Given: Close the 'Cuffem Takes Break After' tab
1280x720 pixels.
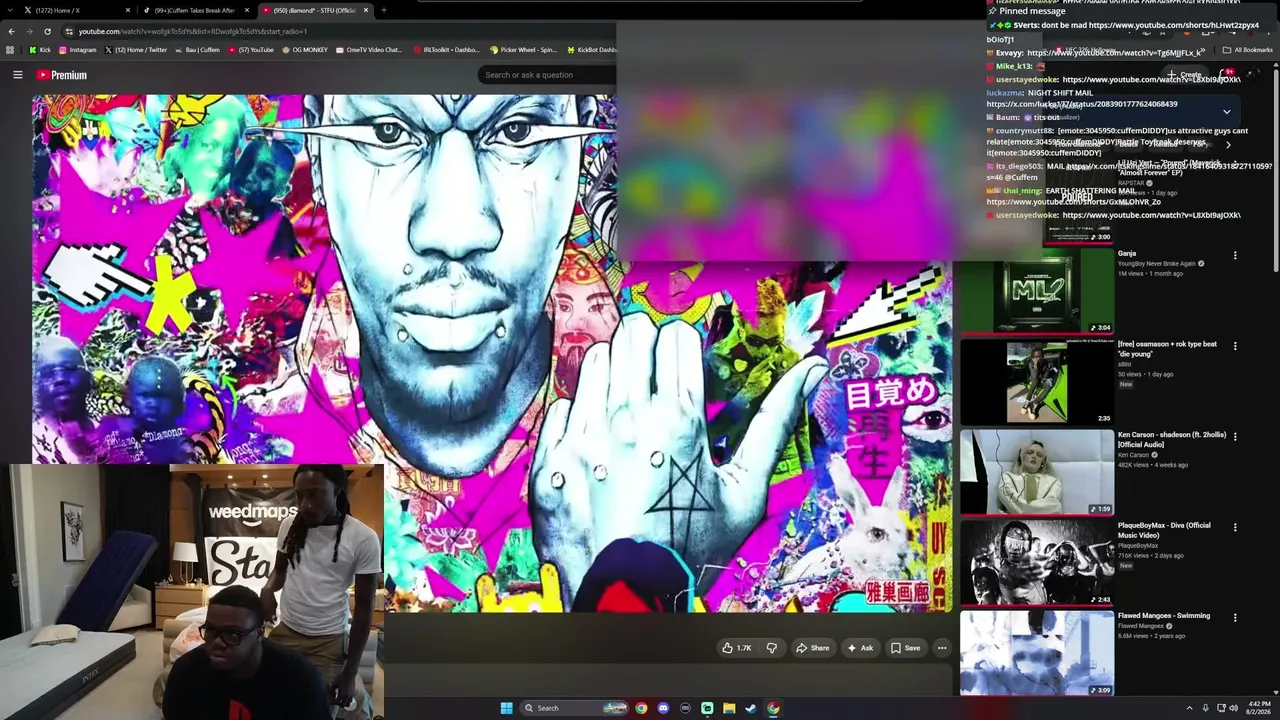Looking at the screenshot, I should click(x=247, y=10).
